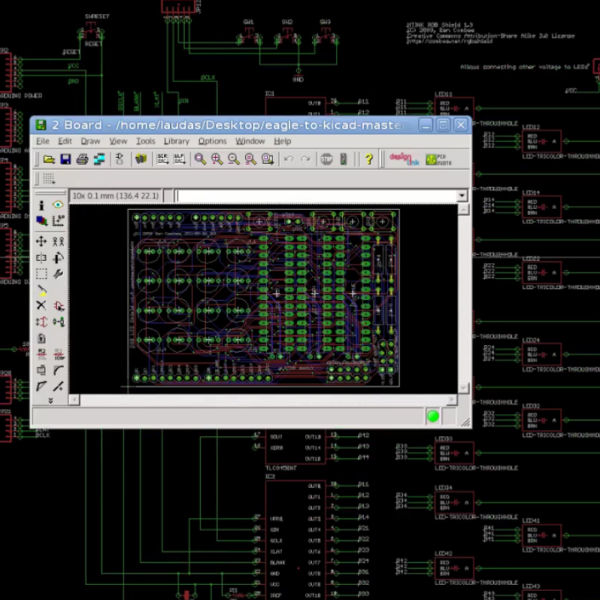Open the View menu
600x600 pixels.
118,141
